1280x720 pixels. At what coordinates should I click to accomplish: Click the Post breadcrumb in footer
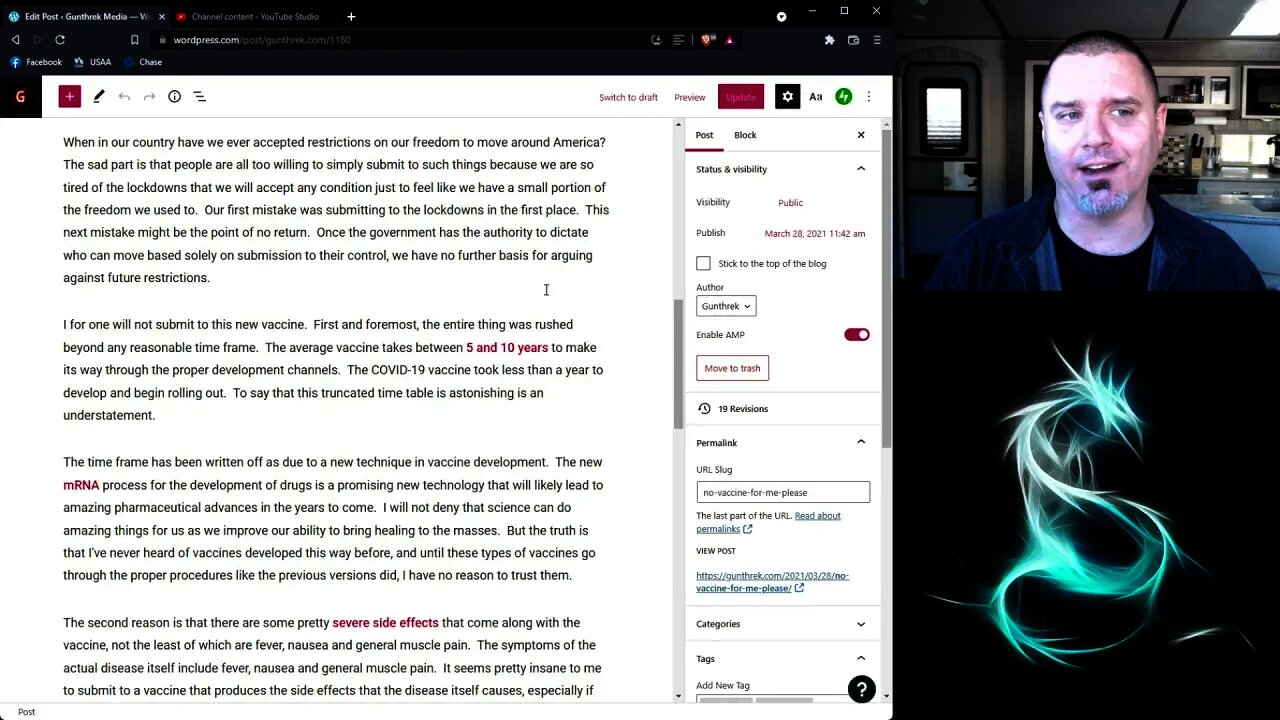pos(26,712)
